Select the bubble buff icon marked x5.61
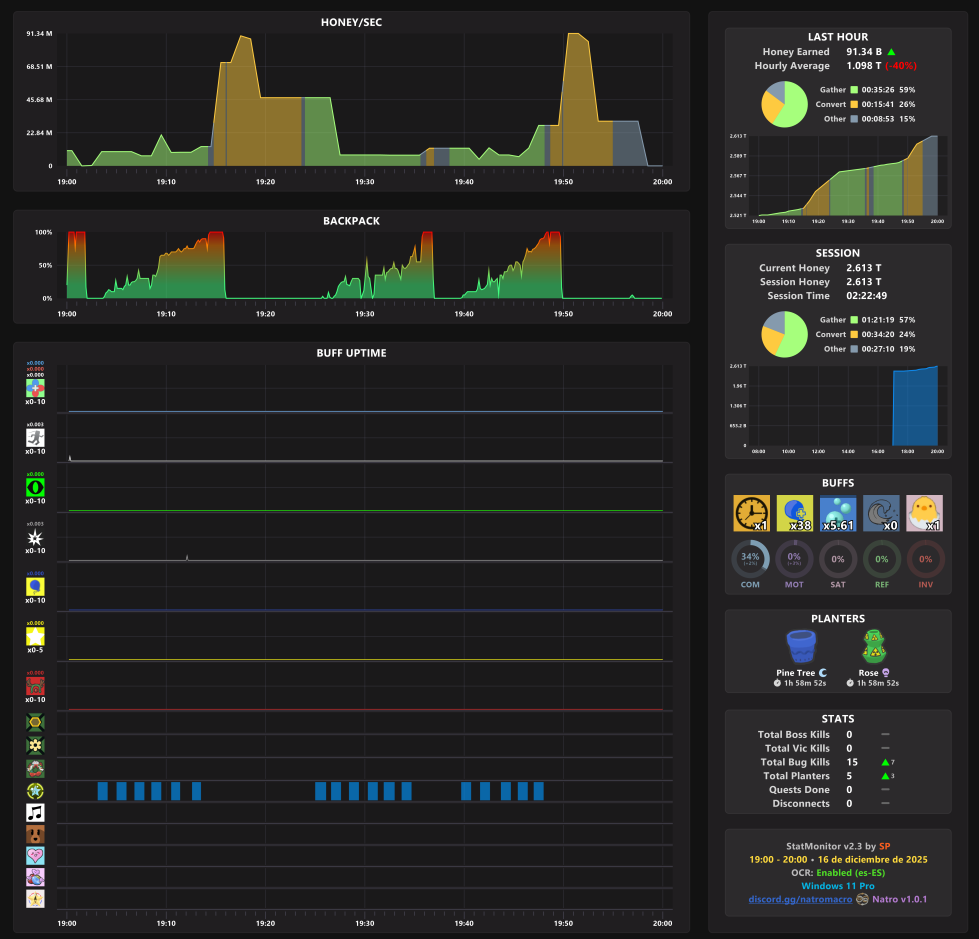Image resolution: width=979 pixels, height=939 pixels. (x=838, y=513)
